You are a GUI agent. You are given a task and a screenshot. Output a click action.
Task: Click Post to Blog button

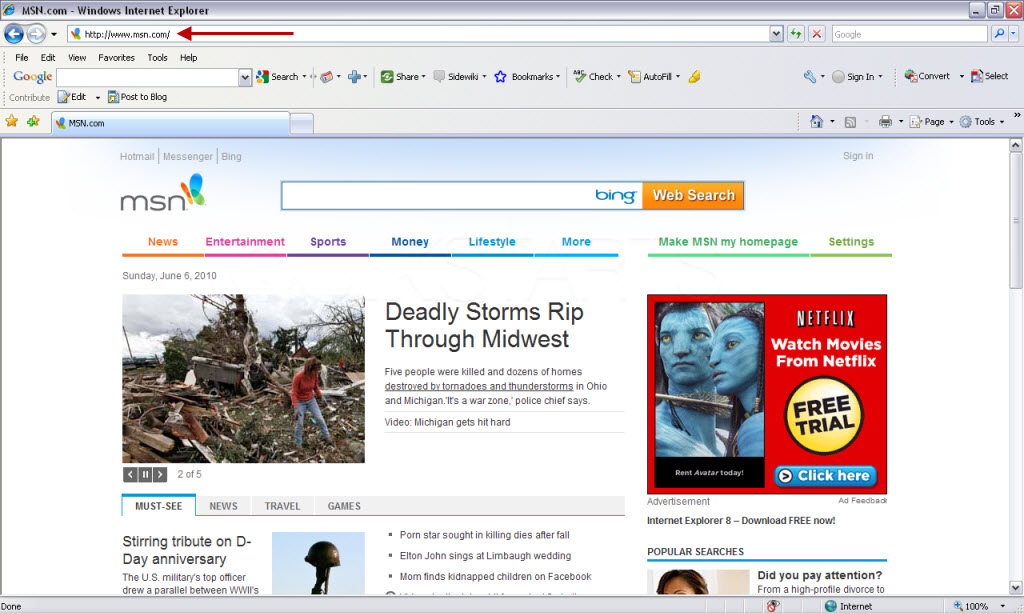pyautogui.click(x=137, y=97)
